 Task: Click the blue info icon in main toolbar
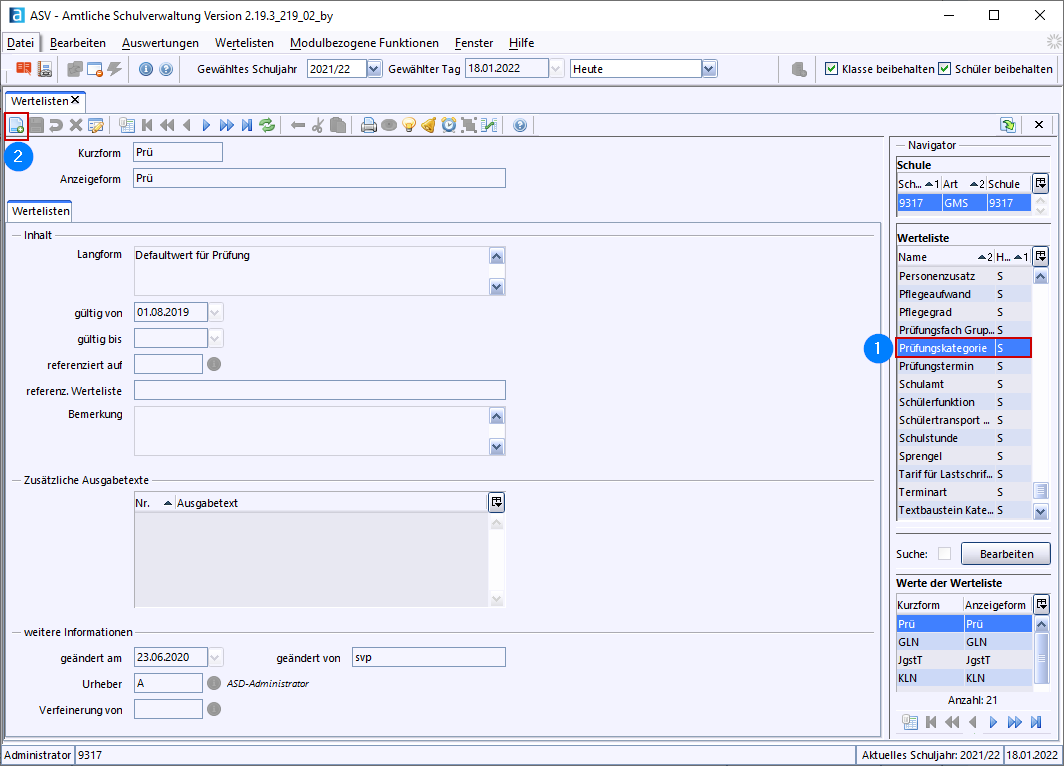[146, 69]
